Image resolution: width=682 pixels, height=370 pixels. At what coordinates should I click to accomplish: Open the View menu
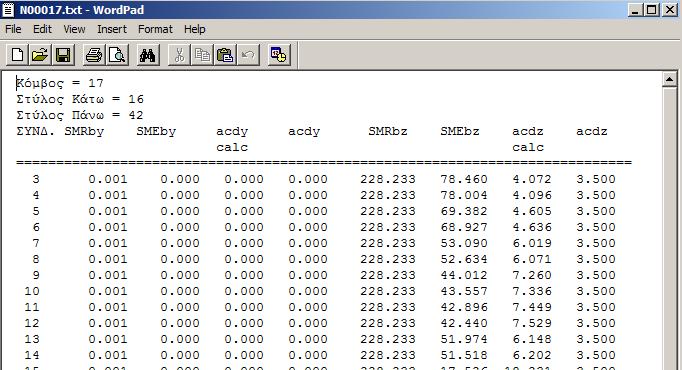74,29
